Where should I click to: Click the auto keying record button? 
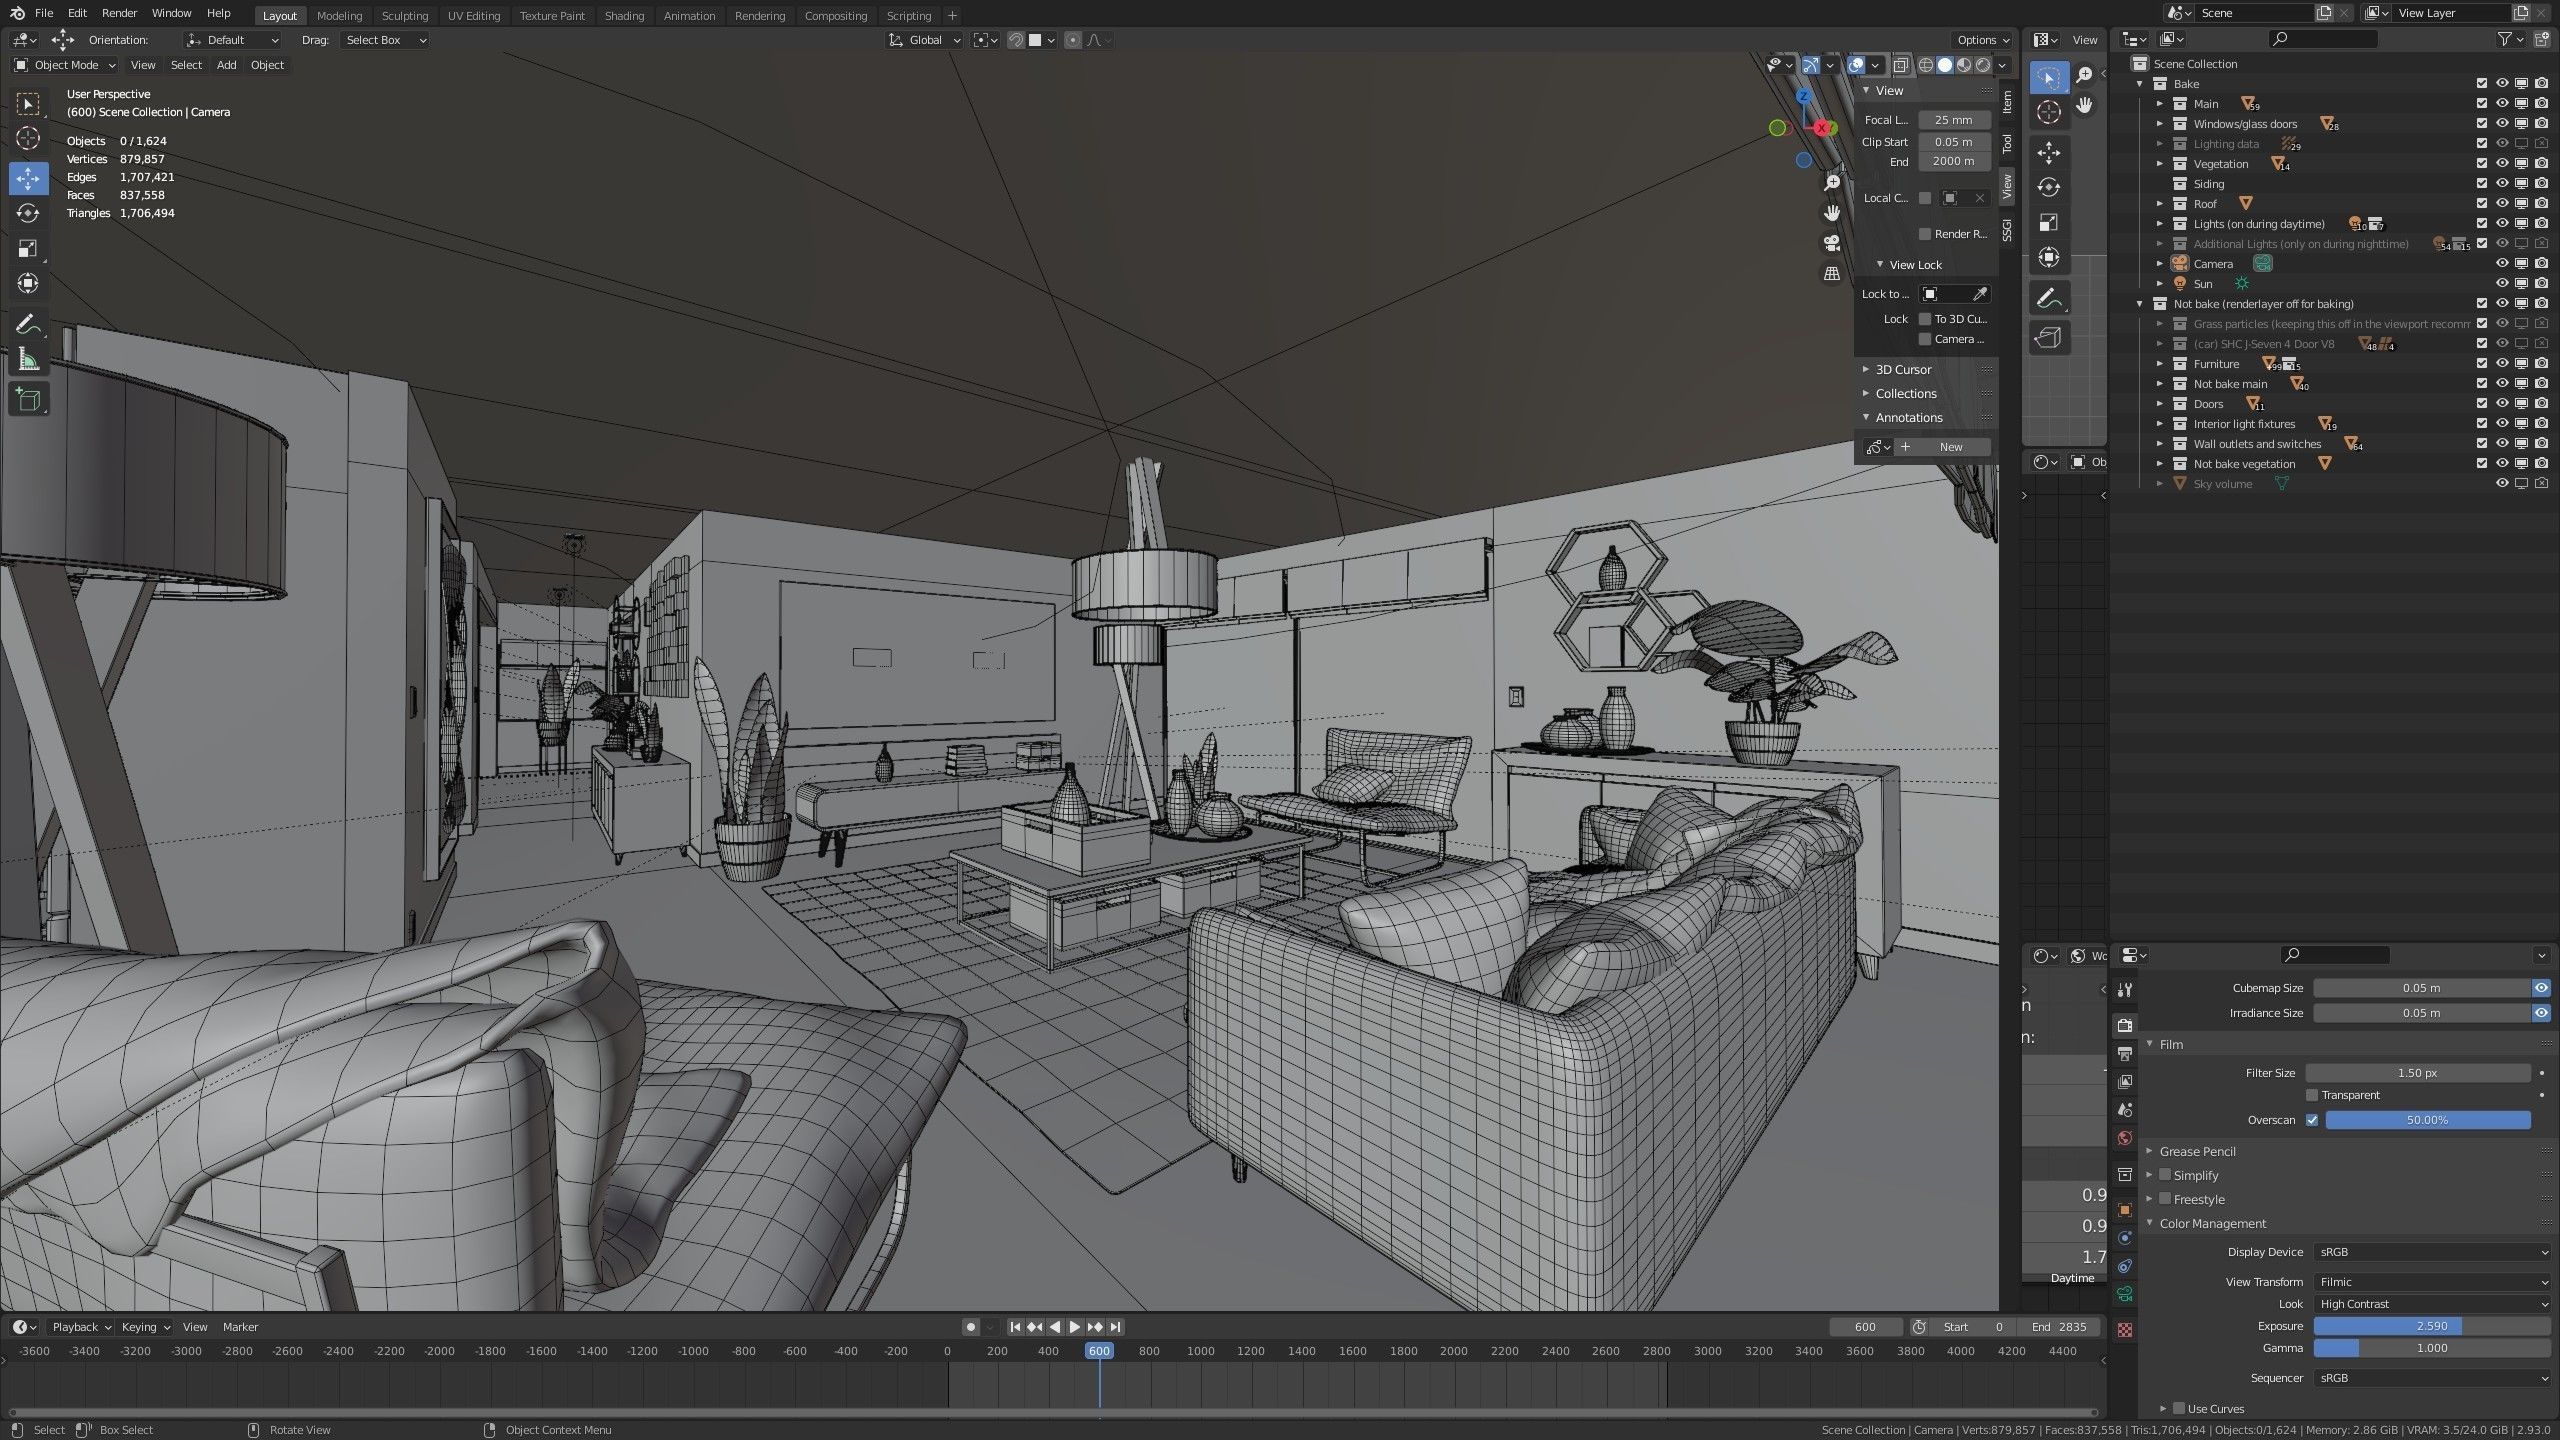point(970,1327)
